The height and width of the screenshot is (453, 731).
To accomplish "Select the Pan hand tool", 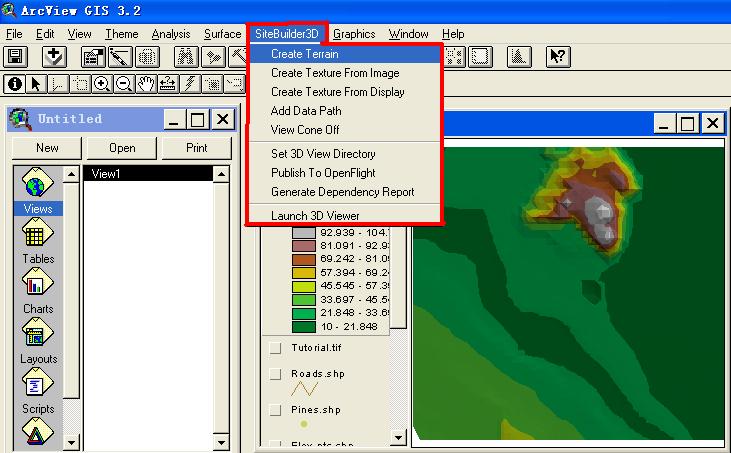I will point(145,84).
